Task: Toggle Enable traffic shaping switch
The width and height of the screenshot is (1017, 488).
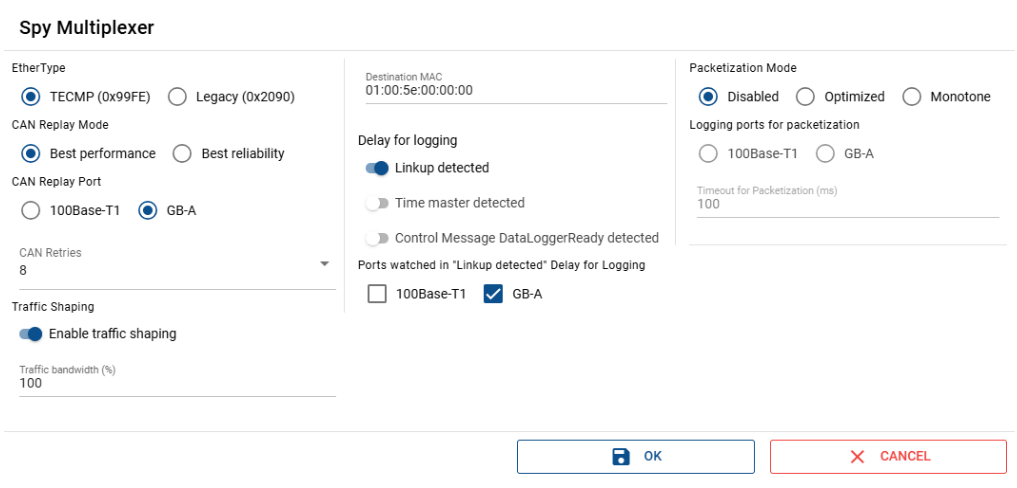Action: tap(31, 334)
